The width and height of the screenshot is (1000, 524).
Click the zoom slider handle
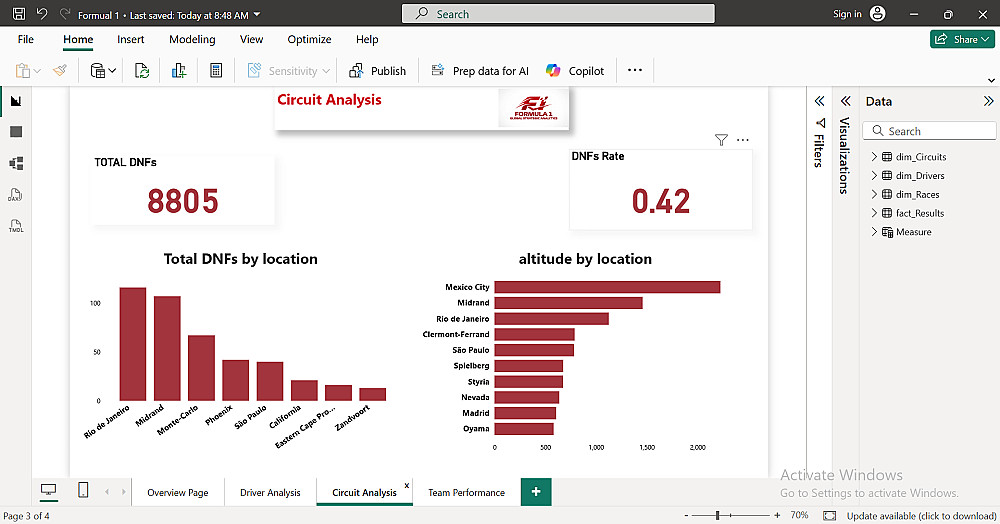pyautogui.click(x=717, y=515)
